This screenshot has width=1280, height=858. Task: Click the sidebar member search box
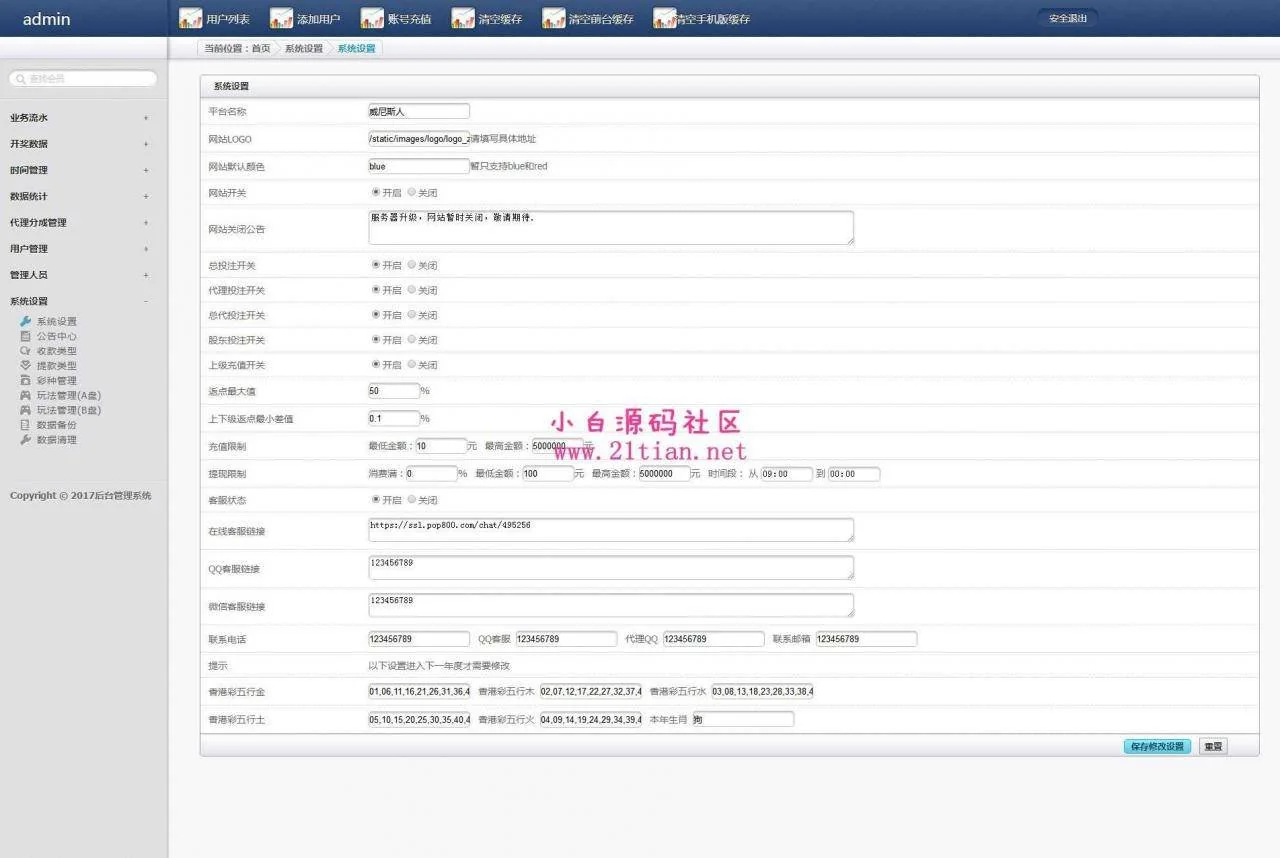[84, 78]
